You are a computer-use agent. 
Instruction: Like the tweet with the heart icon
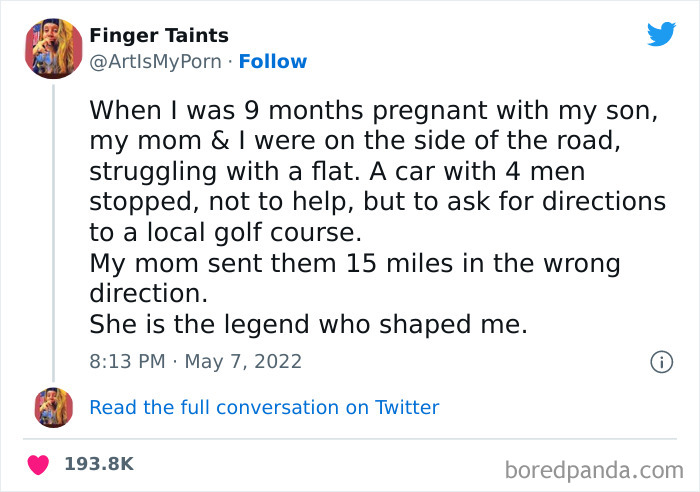coord(40,465)
